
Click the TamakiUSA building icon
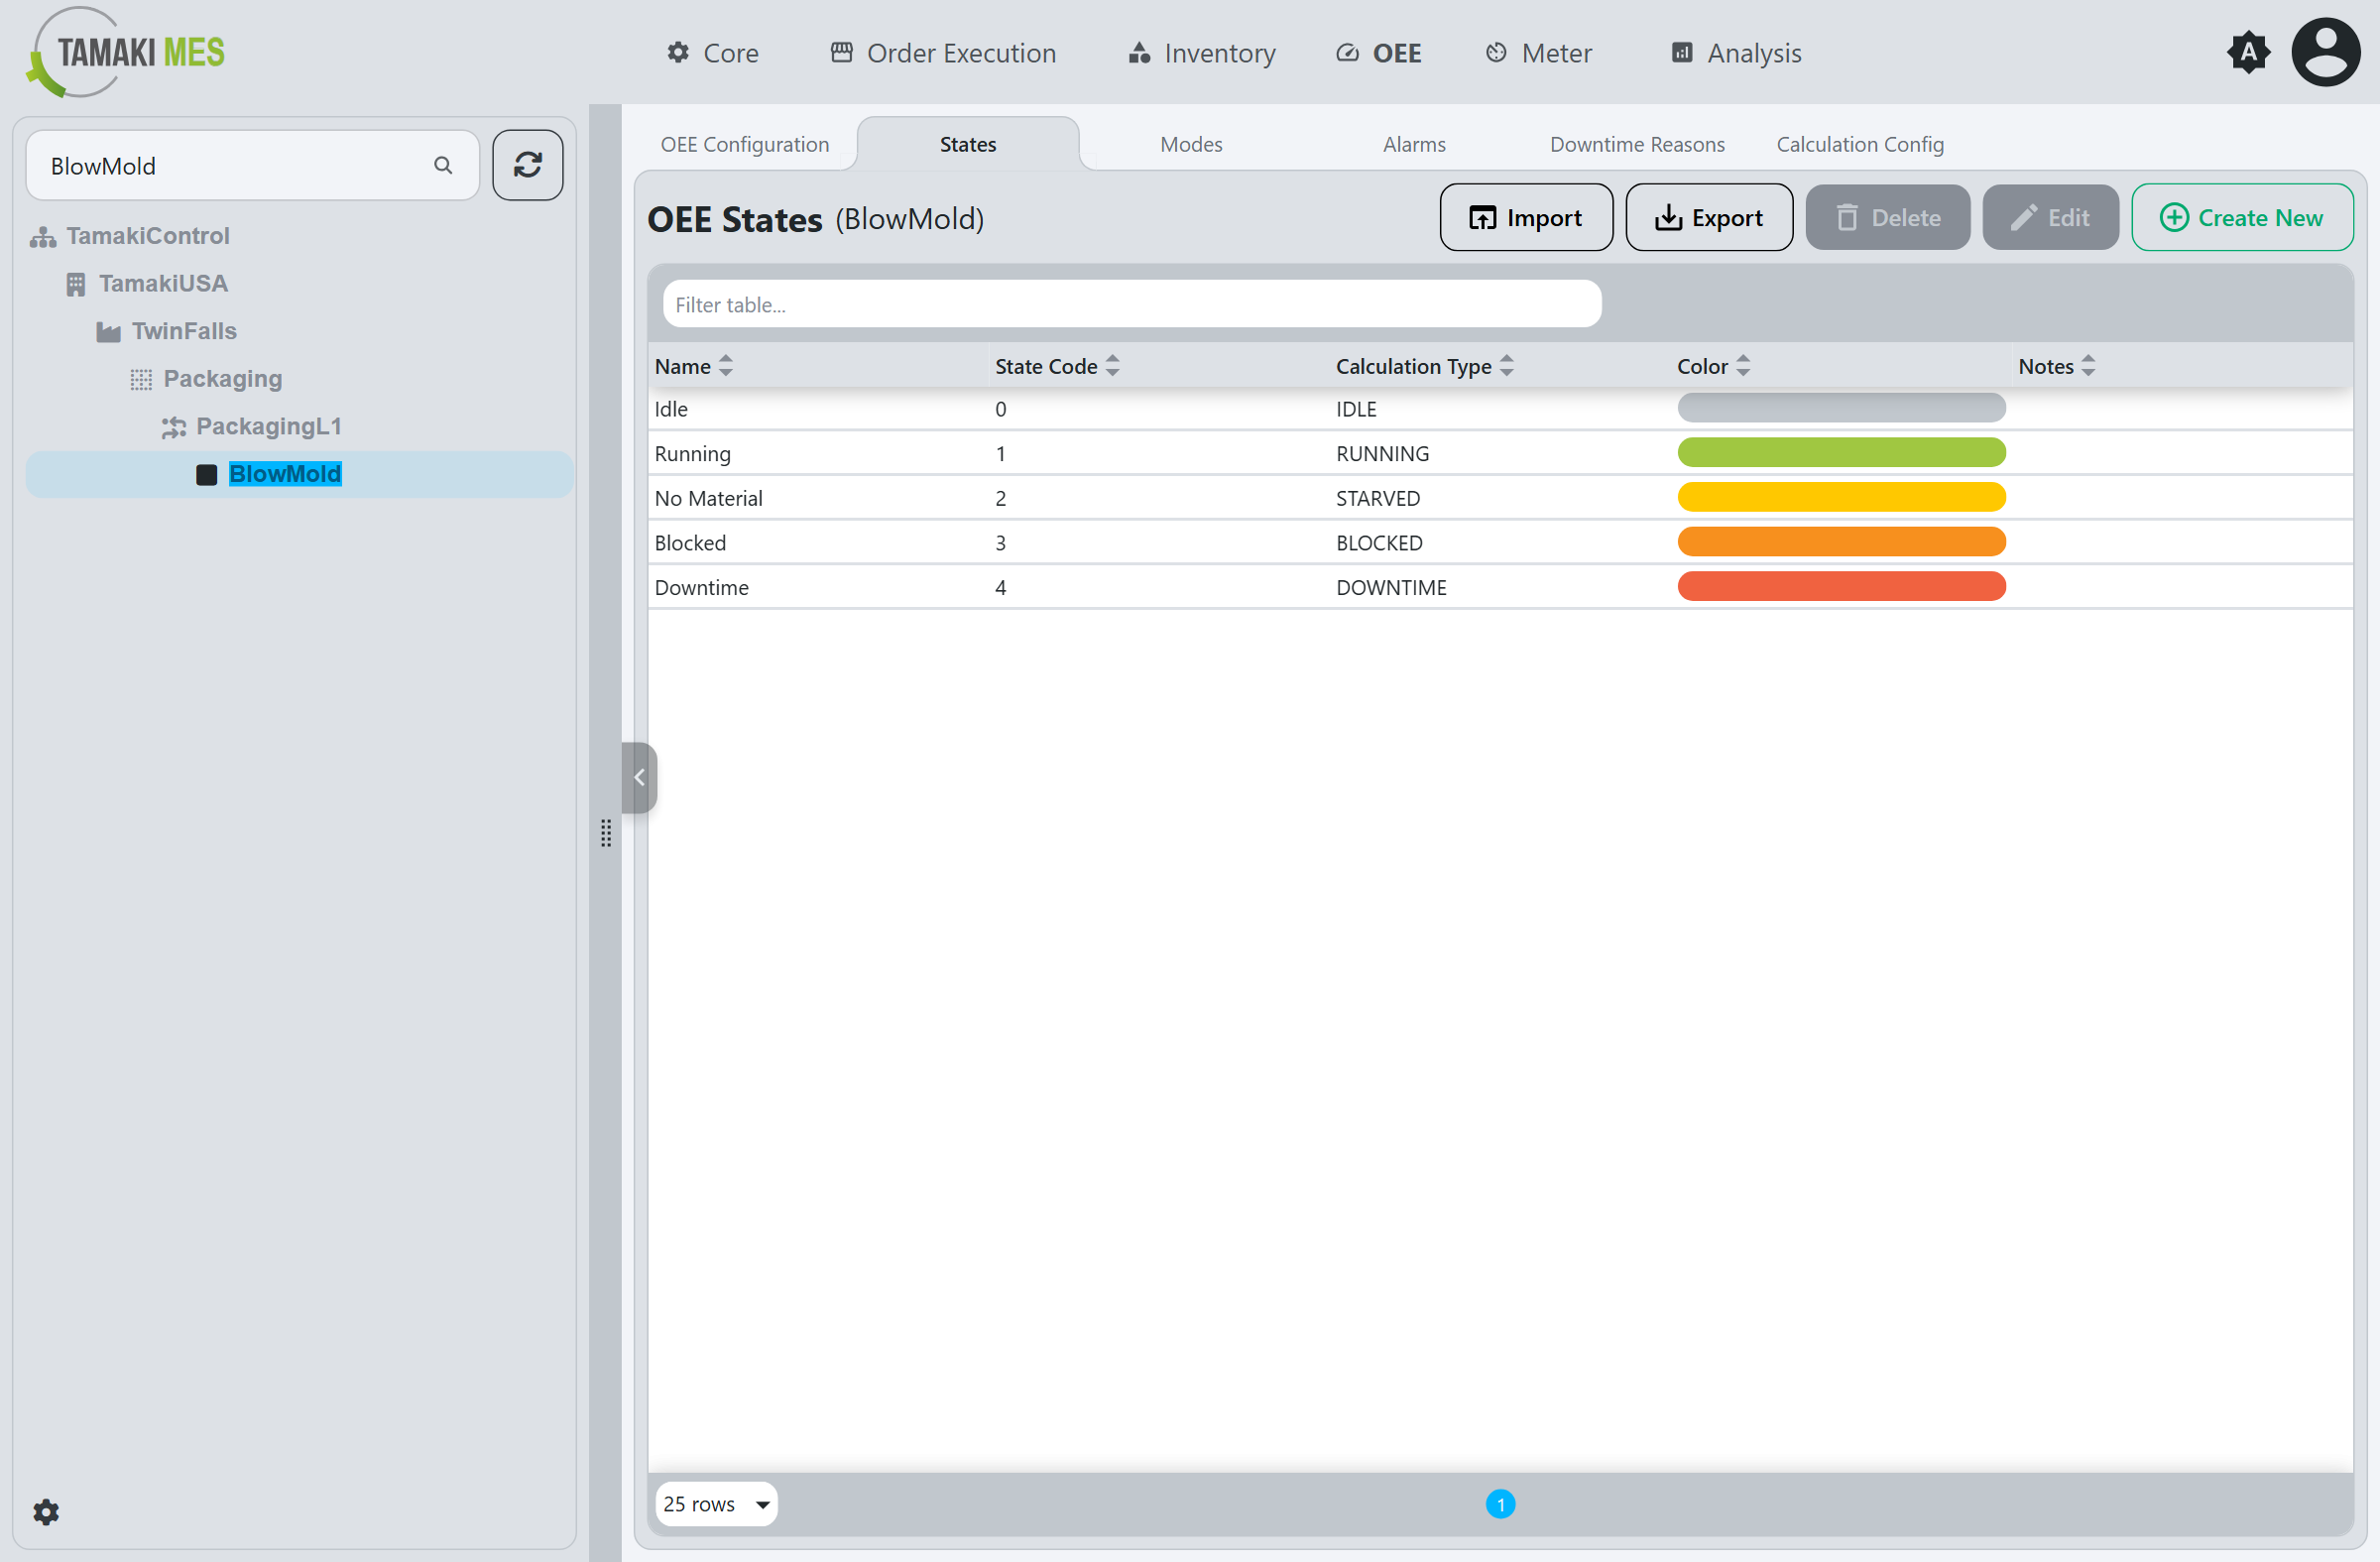pyautogui.click(x=75, y=284)
